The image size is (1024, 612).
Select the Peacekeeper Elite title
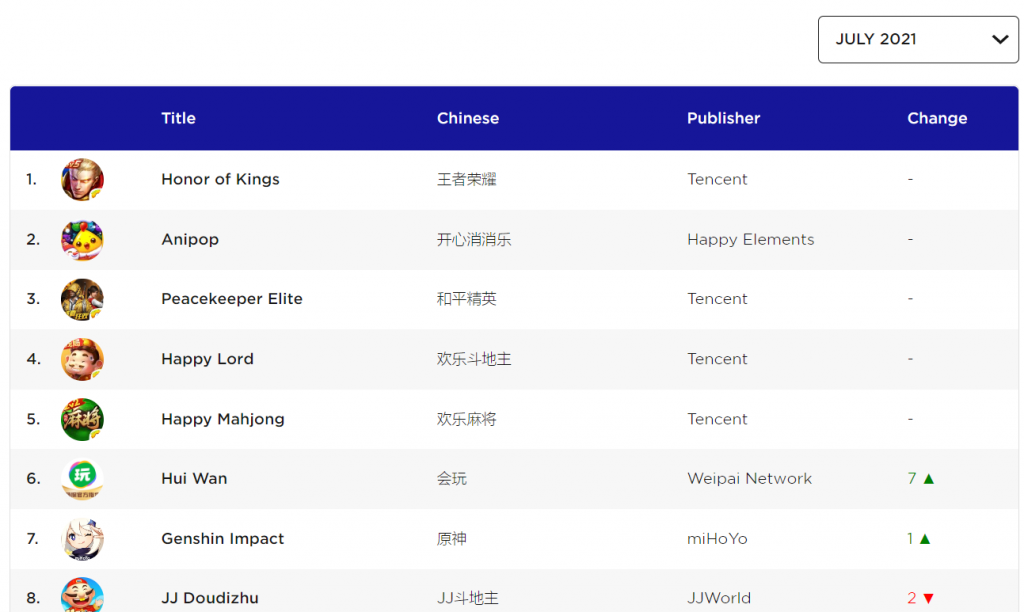click(x=232, y=298)
